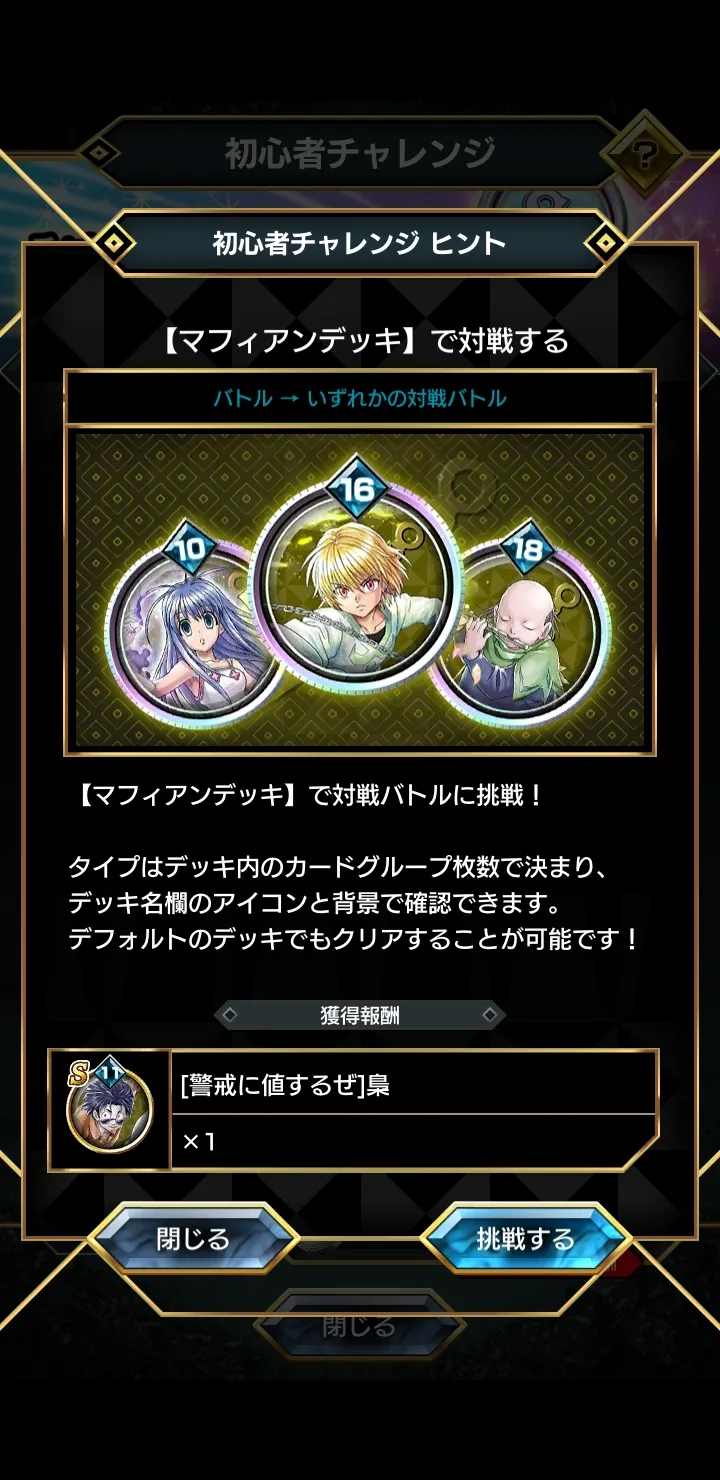Tap the left diamond ornament on the title banner

115,242
